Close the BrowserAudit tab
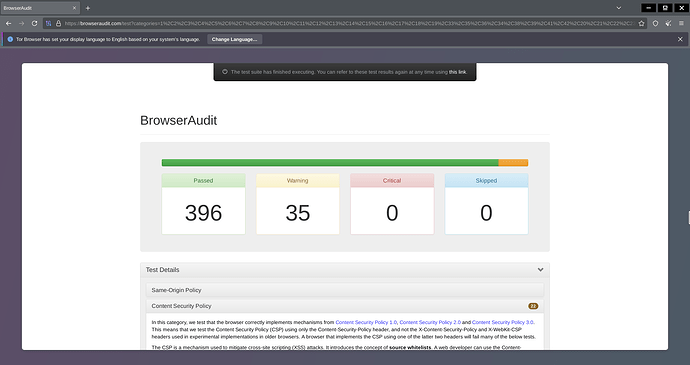The width and height of the screenshot is (690, 365). (74, 8)
